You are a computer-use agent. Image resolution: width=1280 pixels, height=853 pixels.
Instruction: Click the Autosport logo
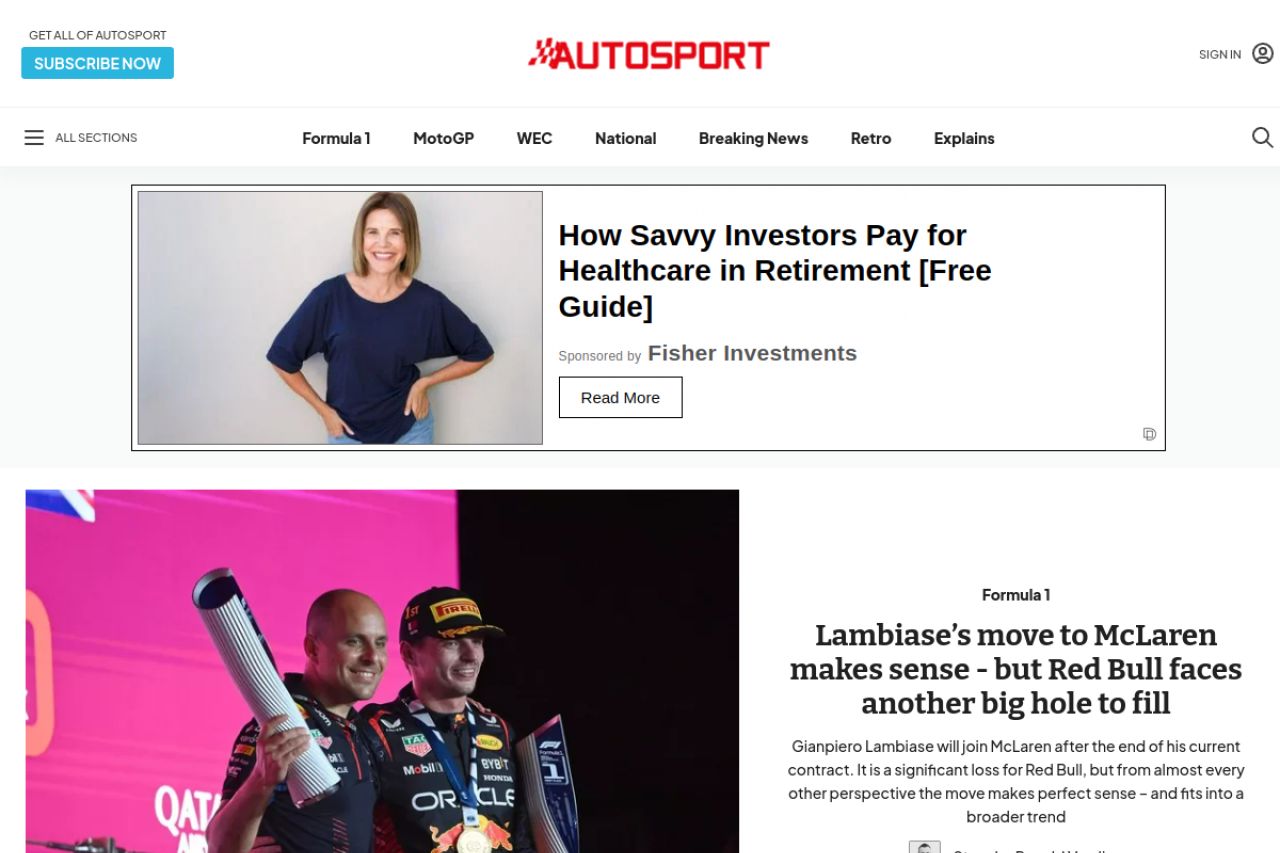[649, 54]
